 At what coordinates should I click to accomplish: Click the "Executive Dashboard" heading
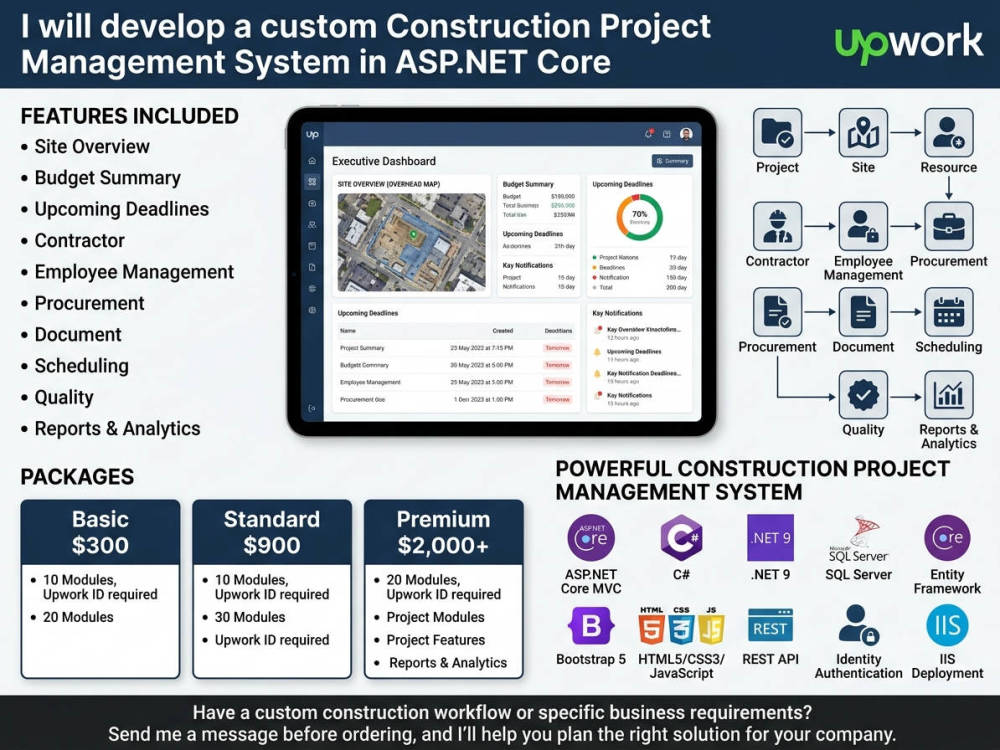(384, 161)
